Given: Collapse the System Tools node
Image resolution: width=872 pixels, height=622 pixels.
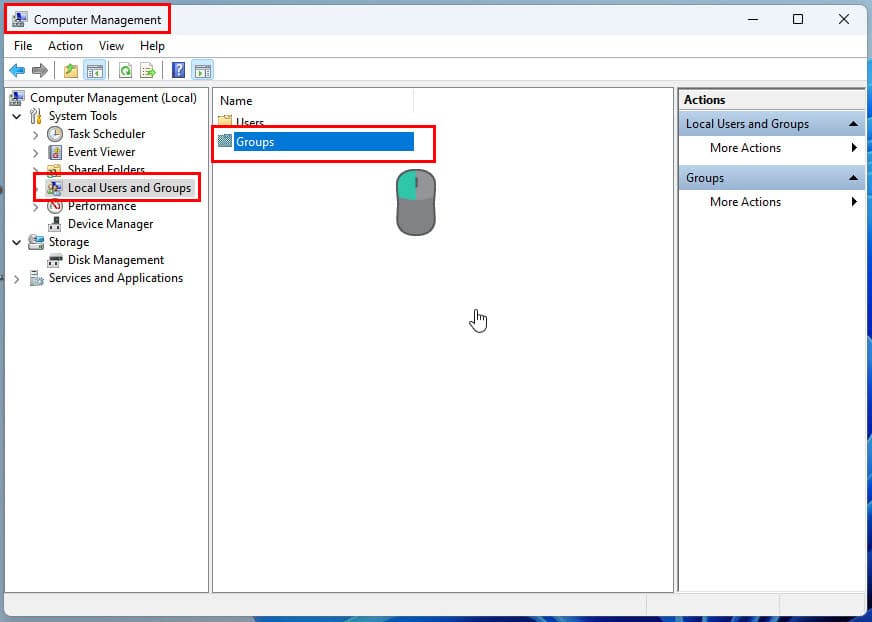Looking at the screenshot, I should pyautogui.click(x=17, y=116).
